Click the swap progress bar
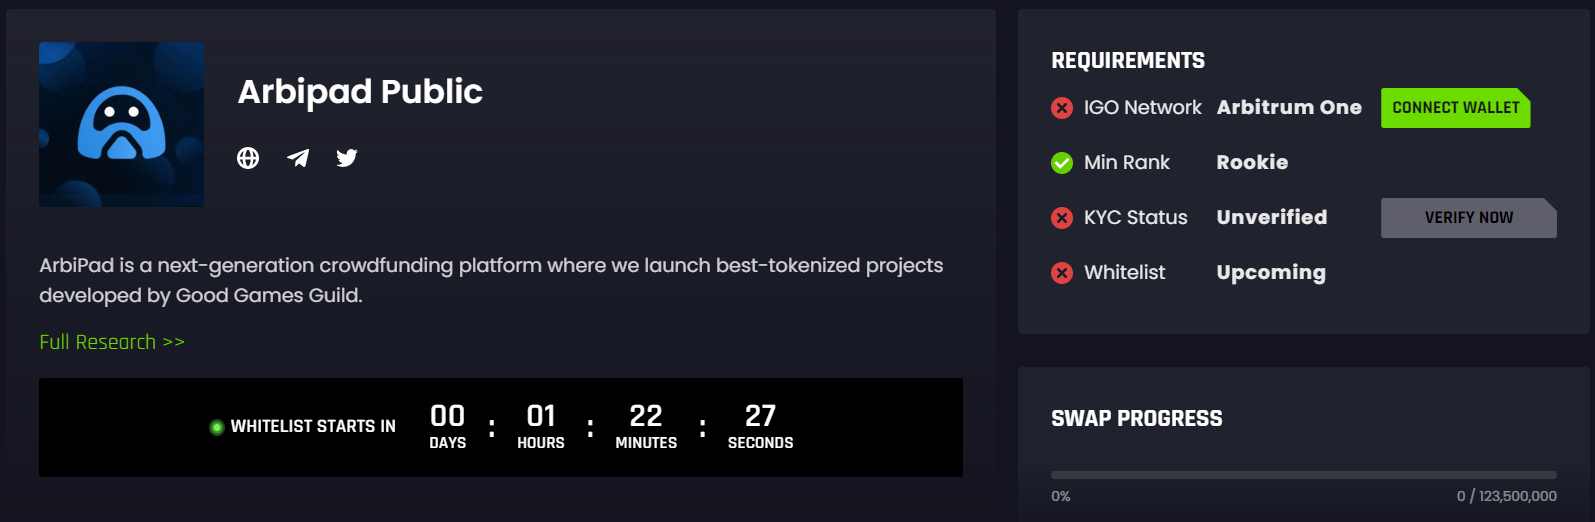The height and width of the screenshot is (522, 1595). click(x=1304, y=475)
